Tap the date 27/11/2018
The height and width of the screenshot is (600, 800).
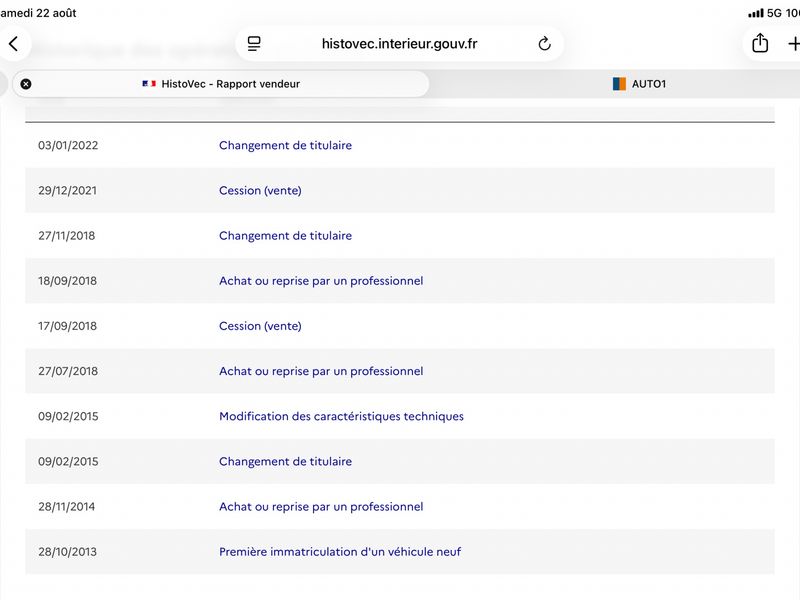coord(66,236)
